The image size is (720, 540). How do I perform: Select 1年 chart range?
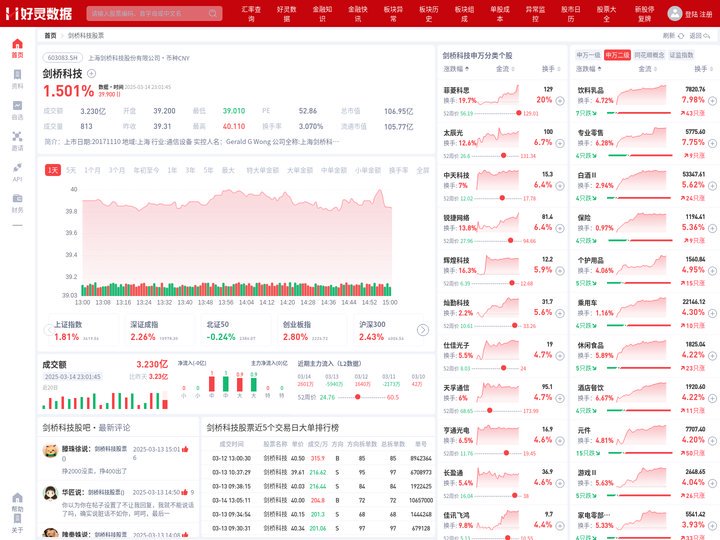tap(172, 170)
